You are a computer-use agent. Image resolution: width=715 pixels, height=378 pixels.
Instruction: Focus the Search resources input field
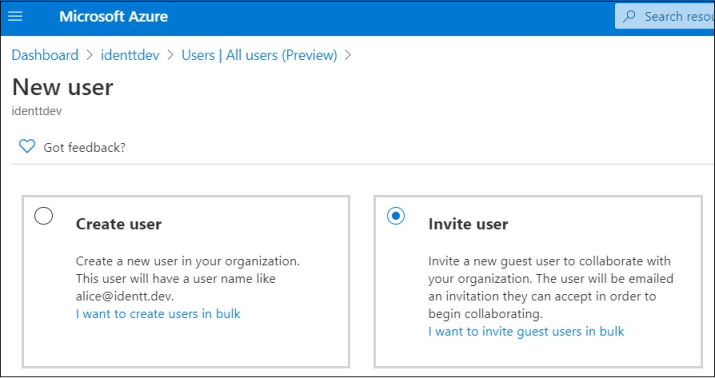click(665, 16)
